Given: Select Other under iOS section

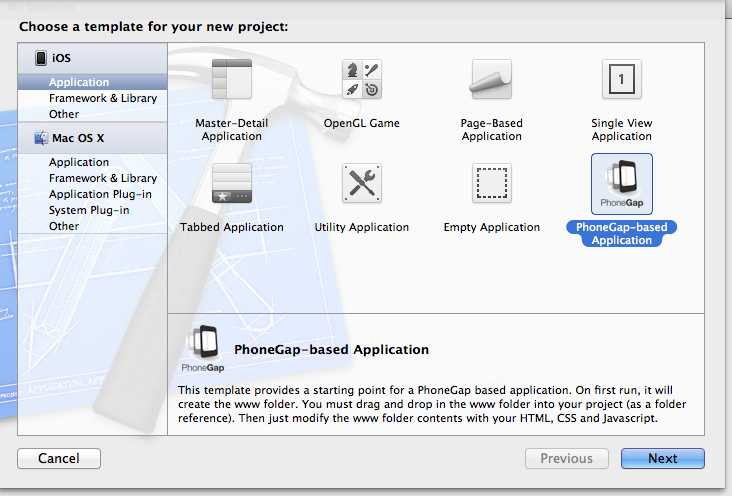Looking at the screenshot, I should (x=92, y=114).
